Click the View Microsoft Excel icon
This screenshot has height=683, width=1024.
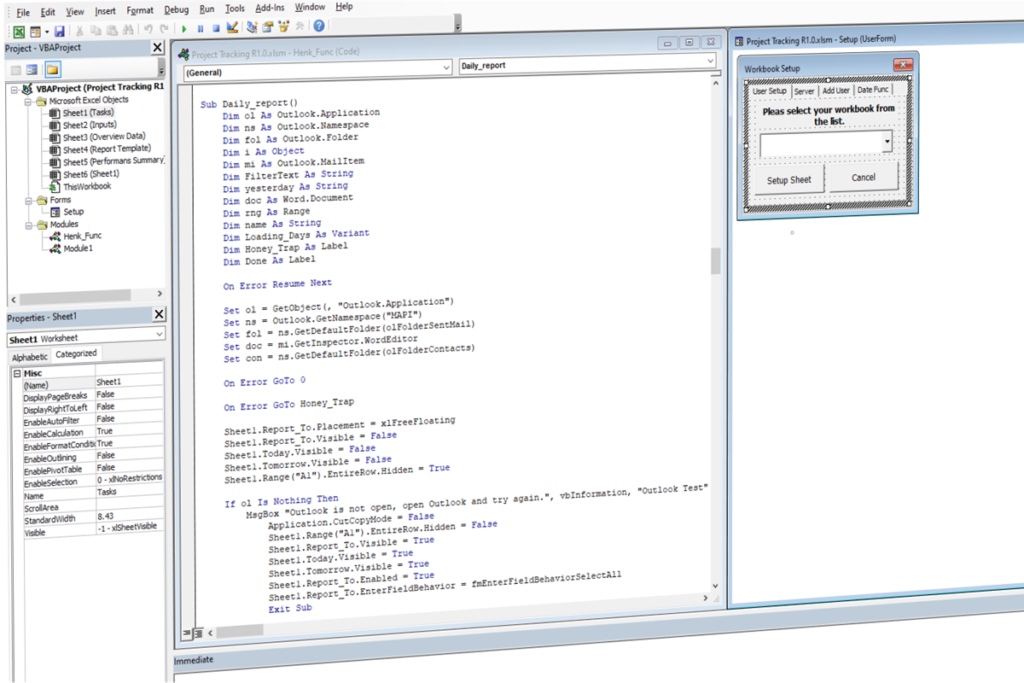coord(20,29)
